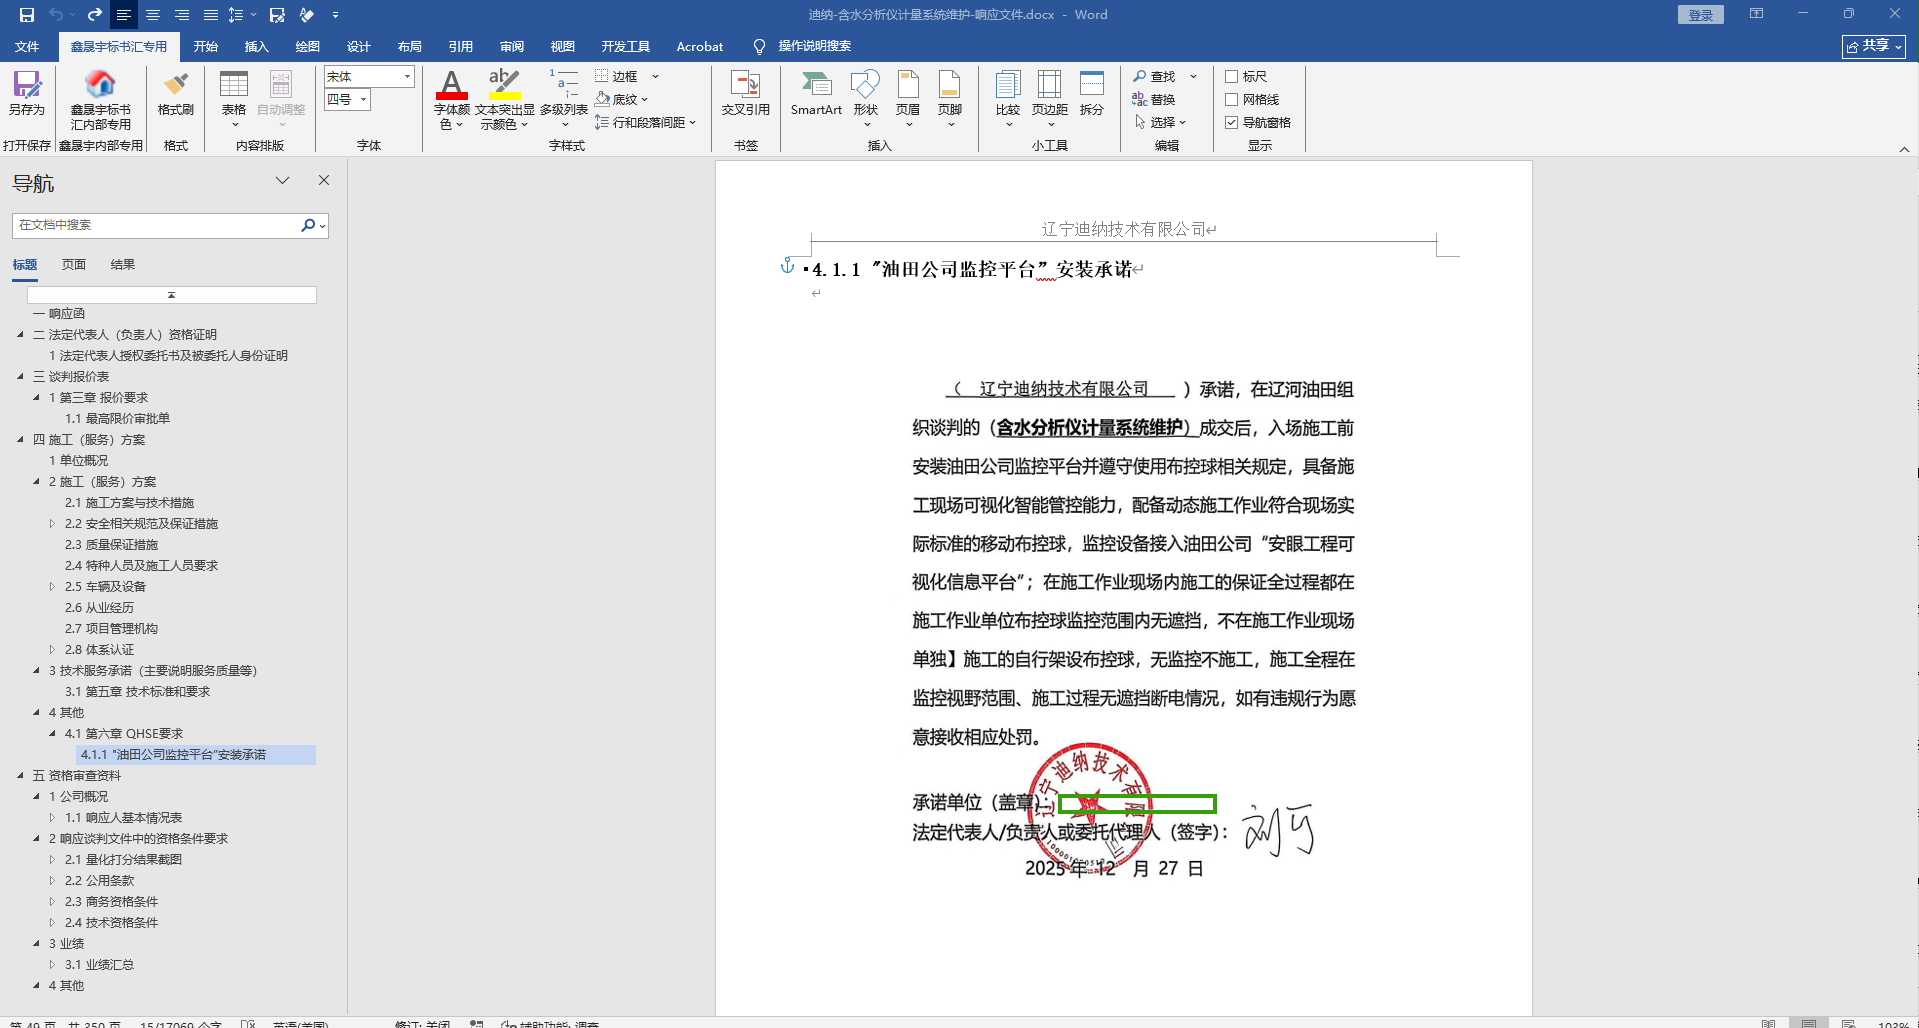Expand the 2.5 车辆及设备 node
The image size is (1919, 1028).
(53, 587)
